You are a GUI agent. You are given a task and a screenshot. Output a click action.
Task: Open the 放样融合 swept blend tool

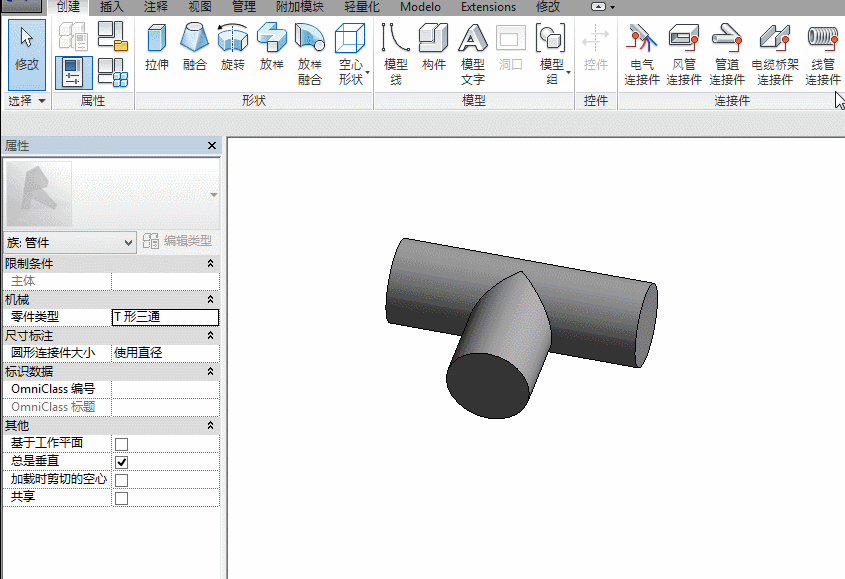(x=310, y=54)
